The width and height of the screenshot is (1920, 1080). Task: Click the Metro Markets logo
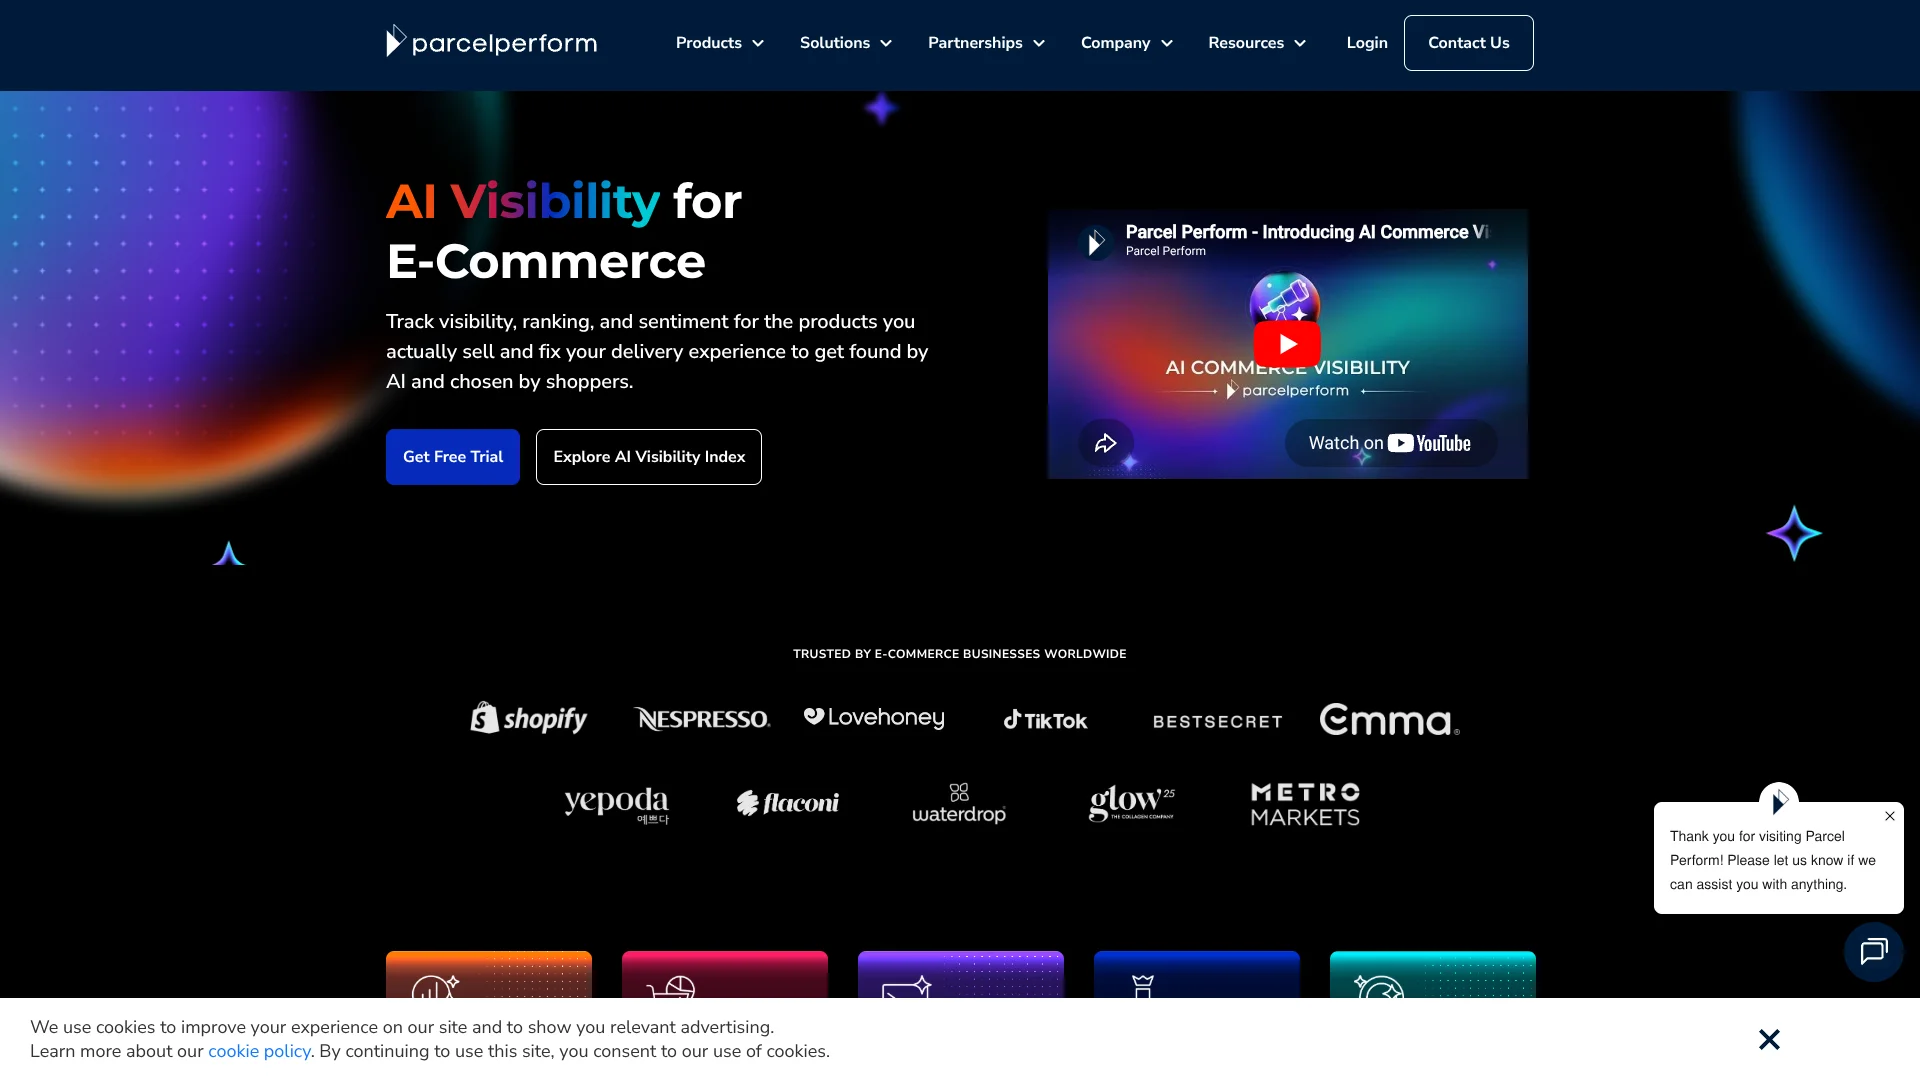coord(1305,804)
